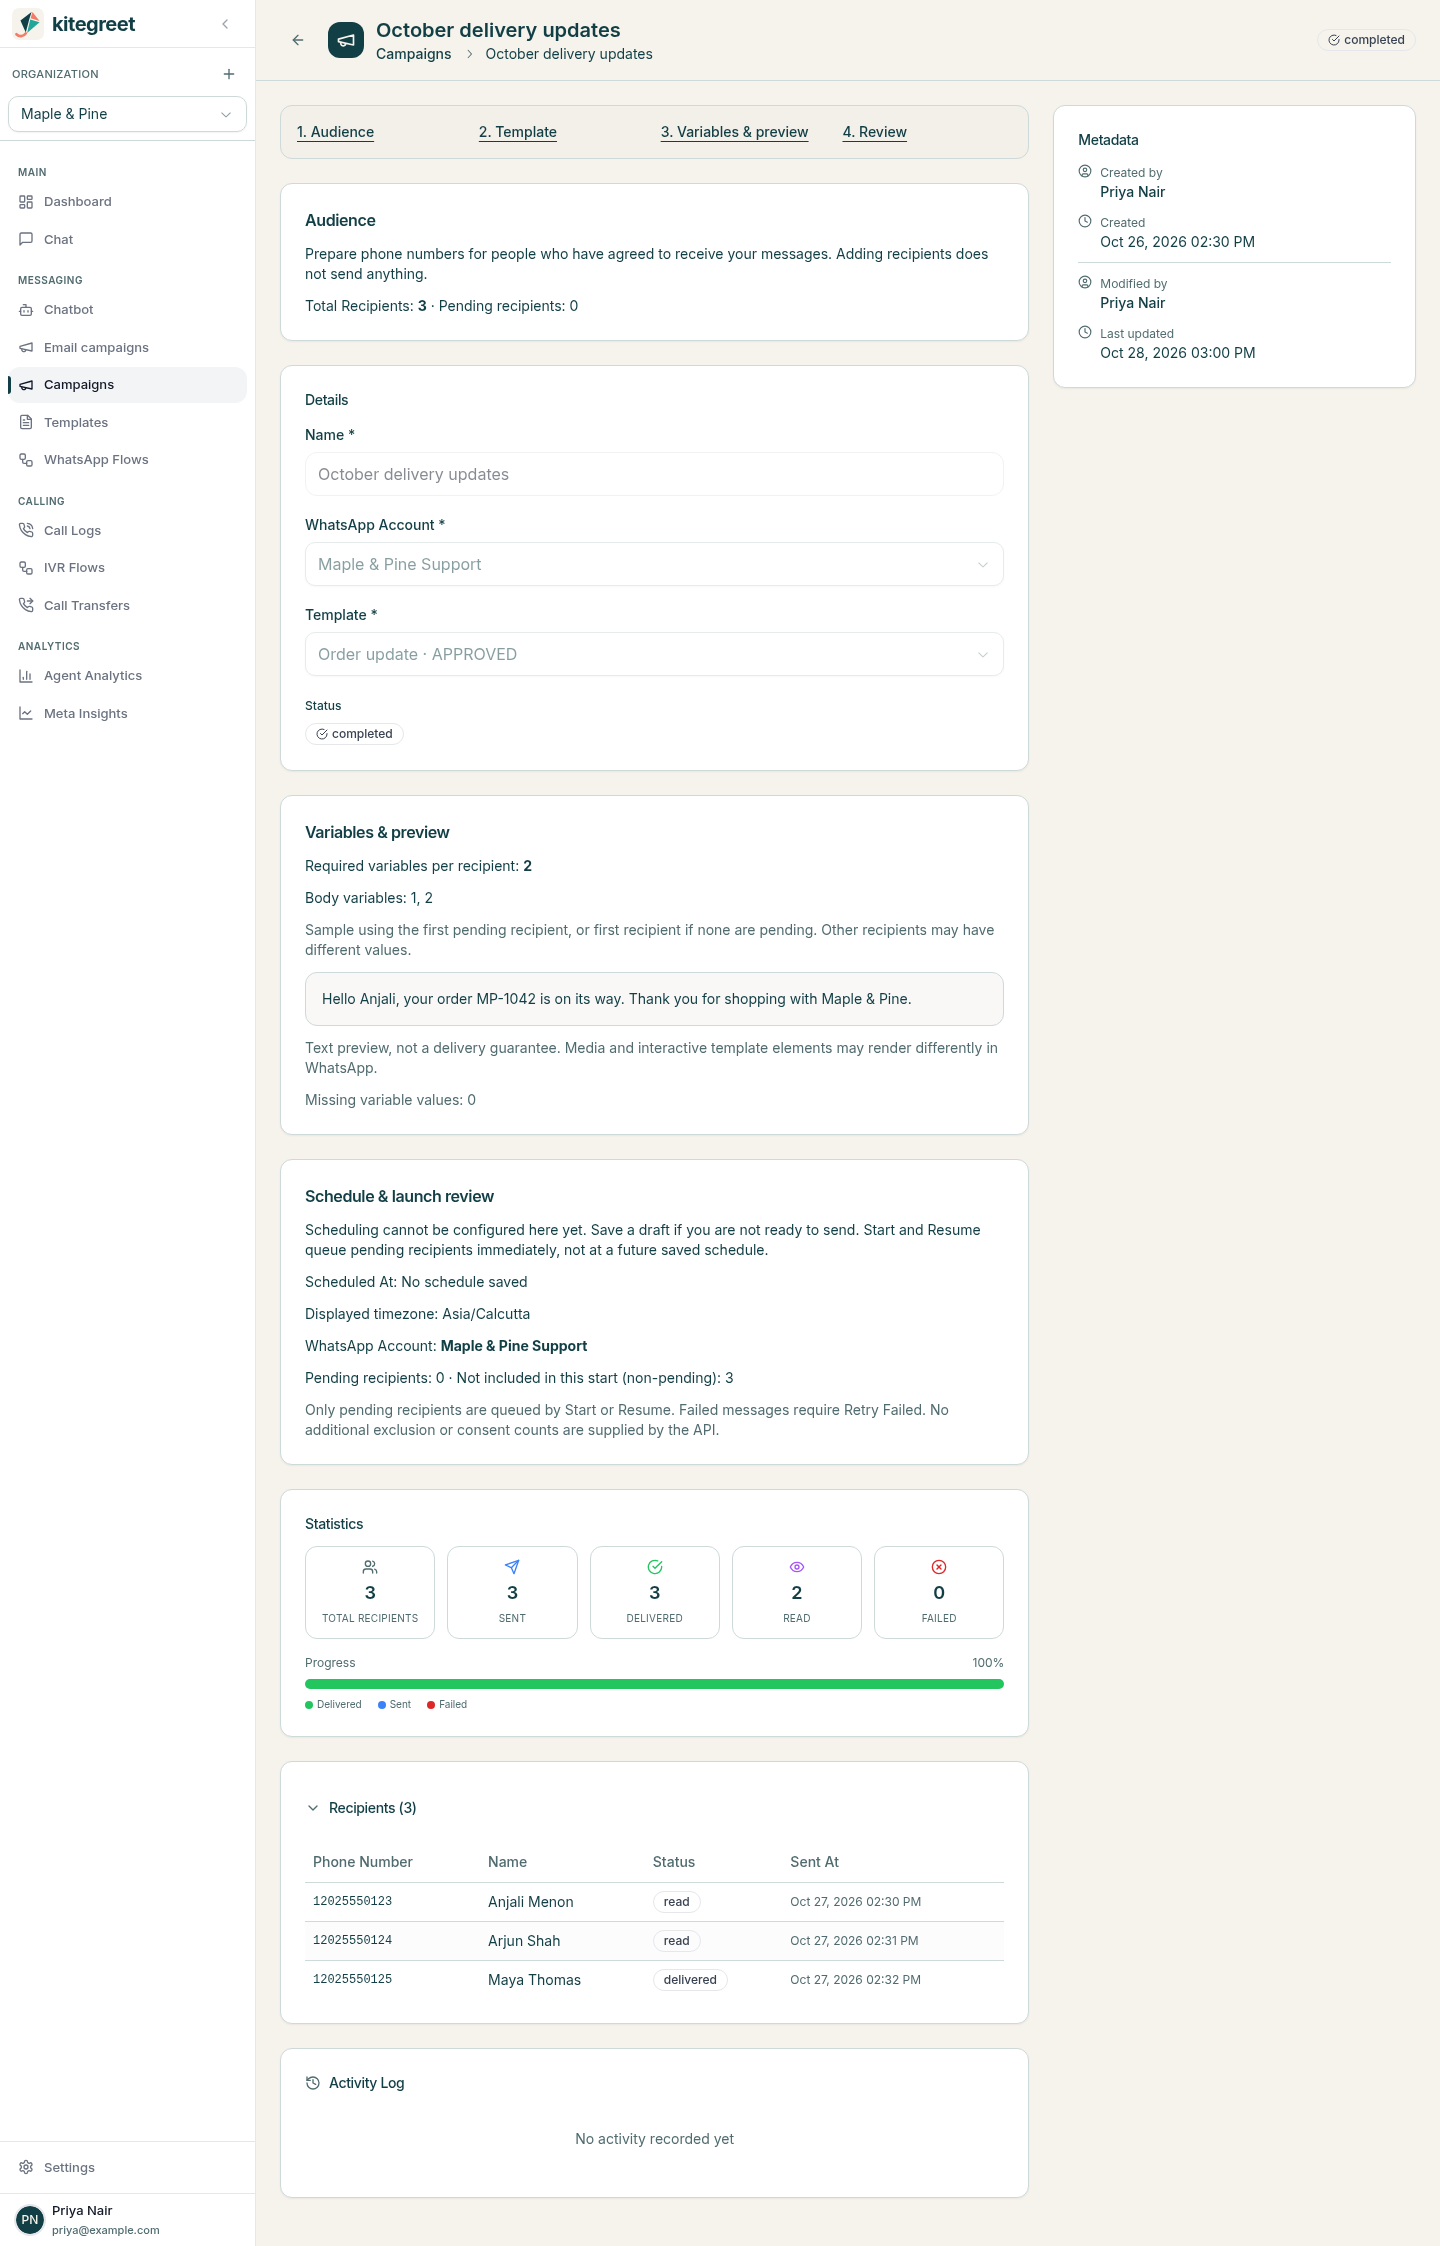Viewport: 1440px width, 2246px height.
Task: Go to the Chatbot page
Action: 127,310
